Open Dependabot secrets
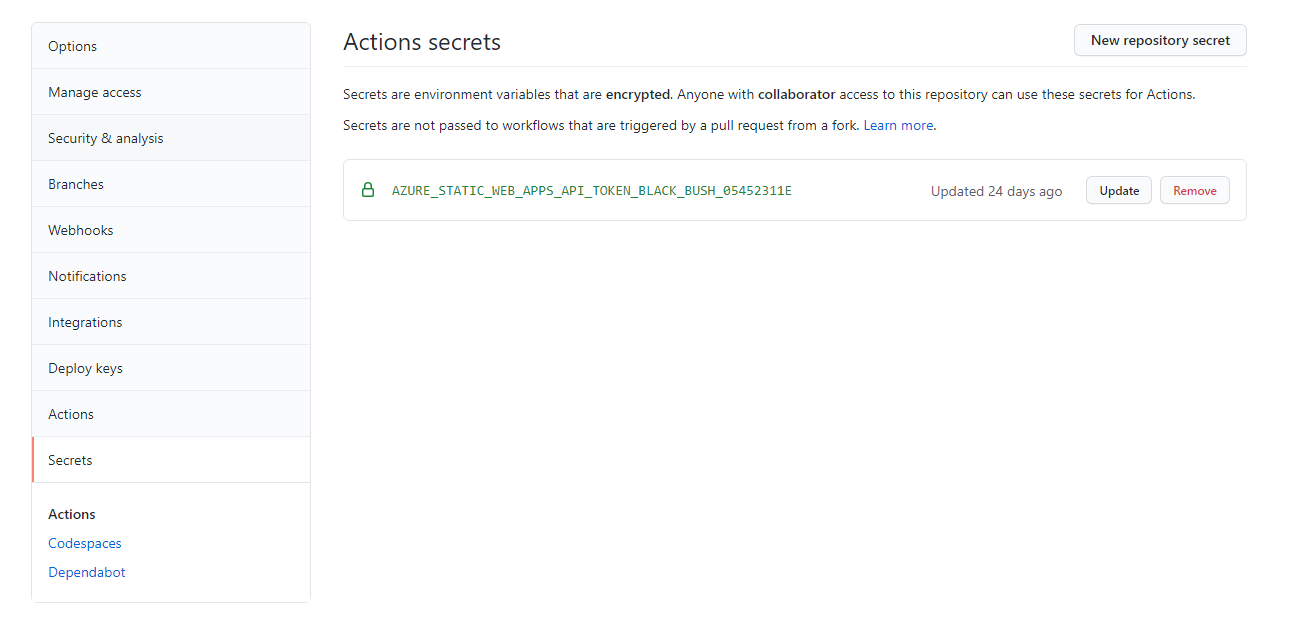 coord(86,571)
